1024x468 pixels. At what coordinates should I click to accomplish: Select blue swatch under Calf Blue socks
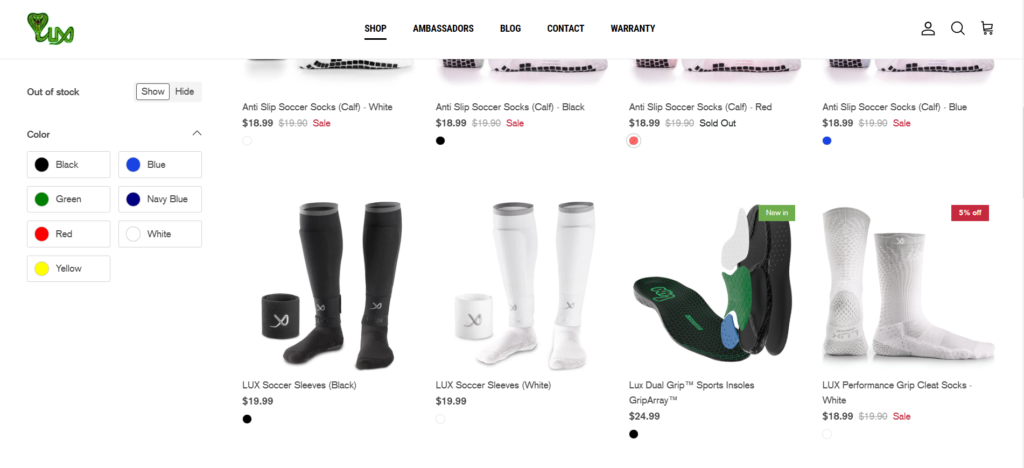(x=827, y=140)
